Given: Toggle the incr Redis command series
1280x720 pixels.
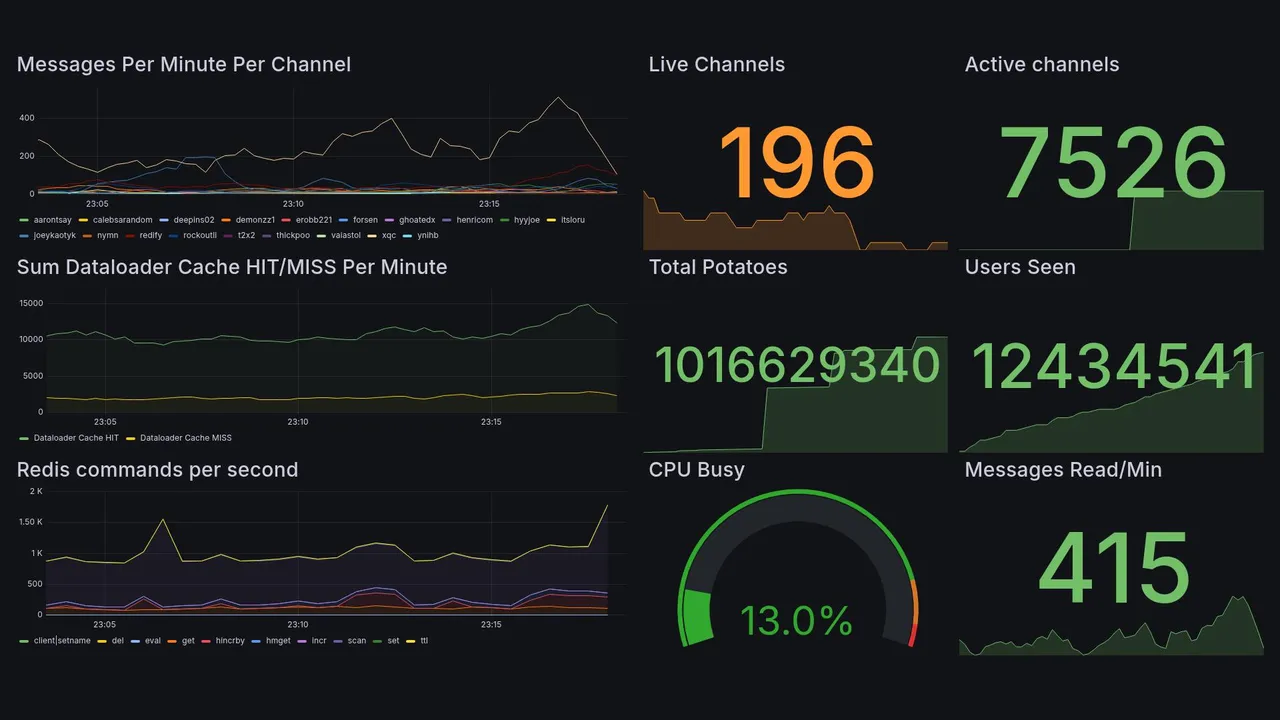Looking at the screenshot, I should click(x=319, y=640).
